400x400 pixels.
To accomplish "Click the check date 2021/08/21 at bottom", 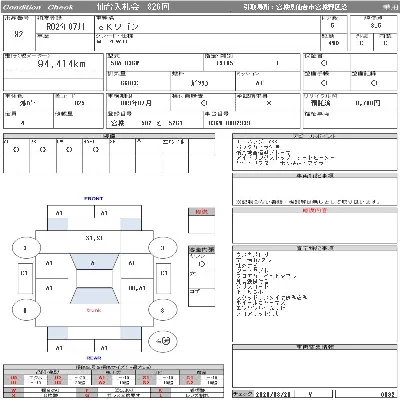I will click(x=273, y=394).
